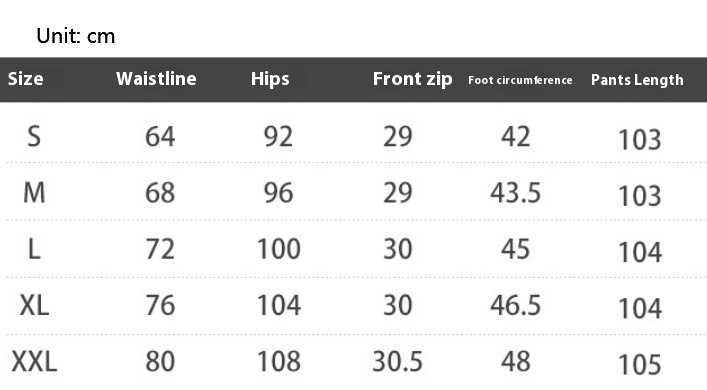
Task: Click the Unit: cm label
Action: point(76,36)
